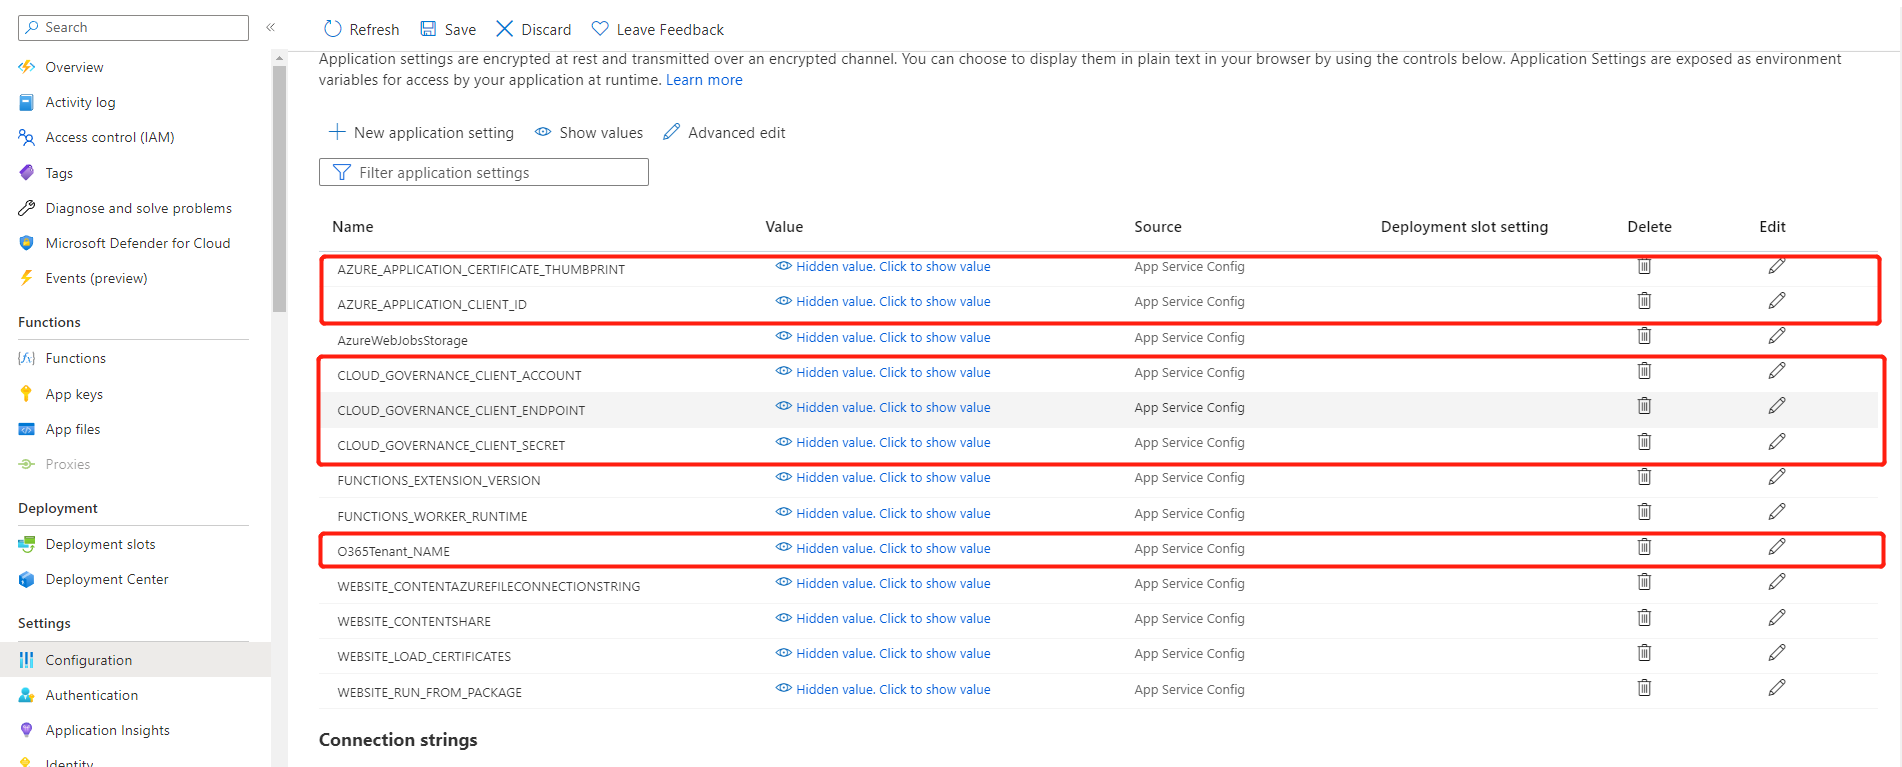Edit the AzureWebJobsStorage setting
Screen dimensions: 1902x767
point(1776,336)
